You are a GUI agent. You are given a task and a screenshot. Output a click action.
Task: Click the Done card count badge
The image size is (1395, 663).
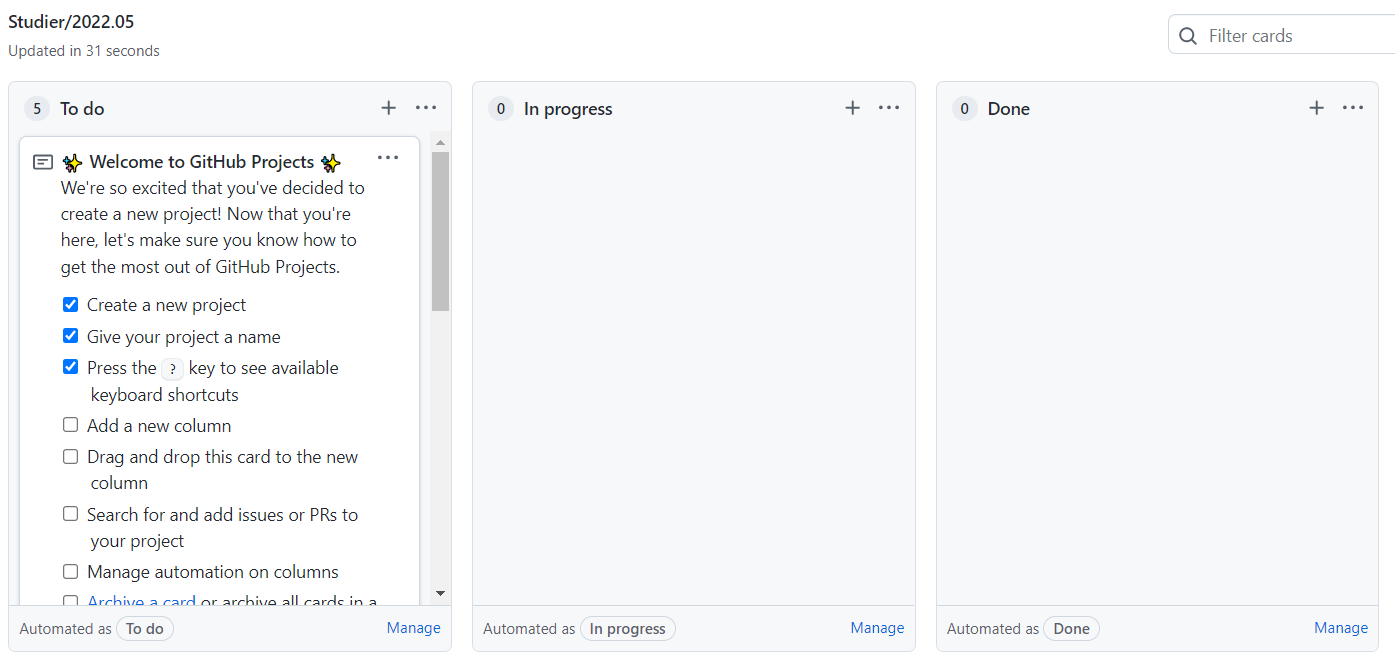tap(964, 109)
